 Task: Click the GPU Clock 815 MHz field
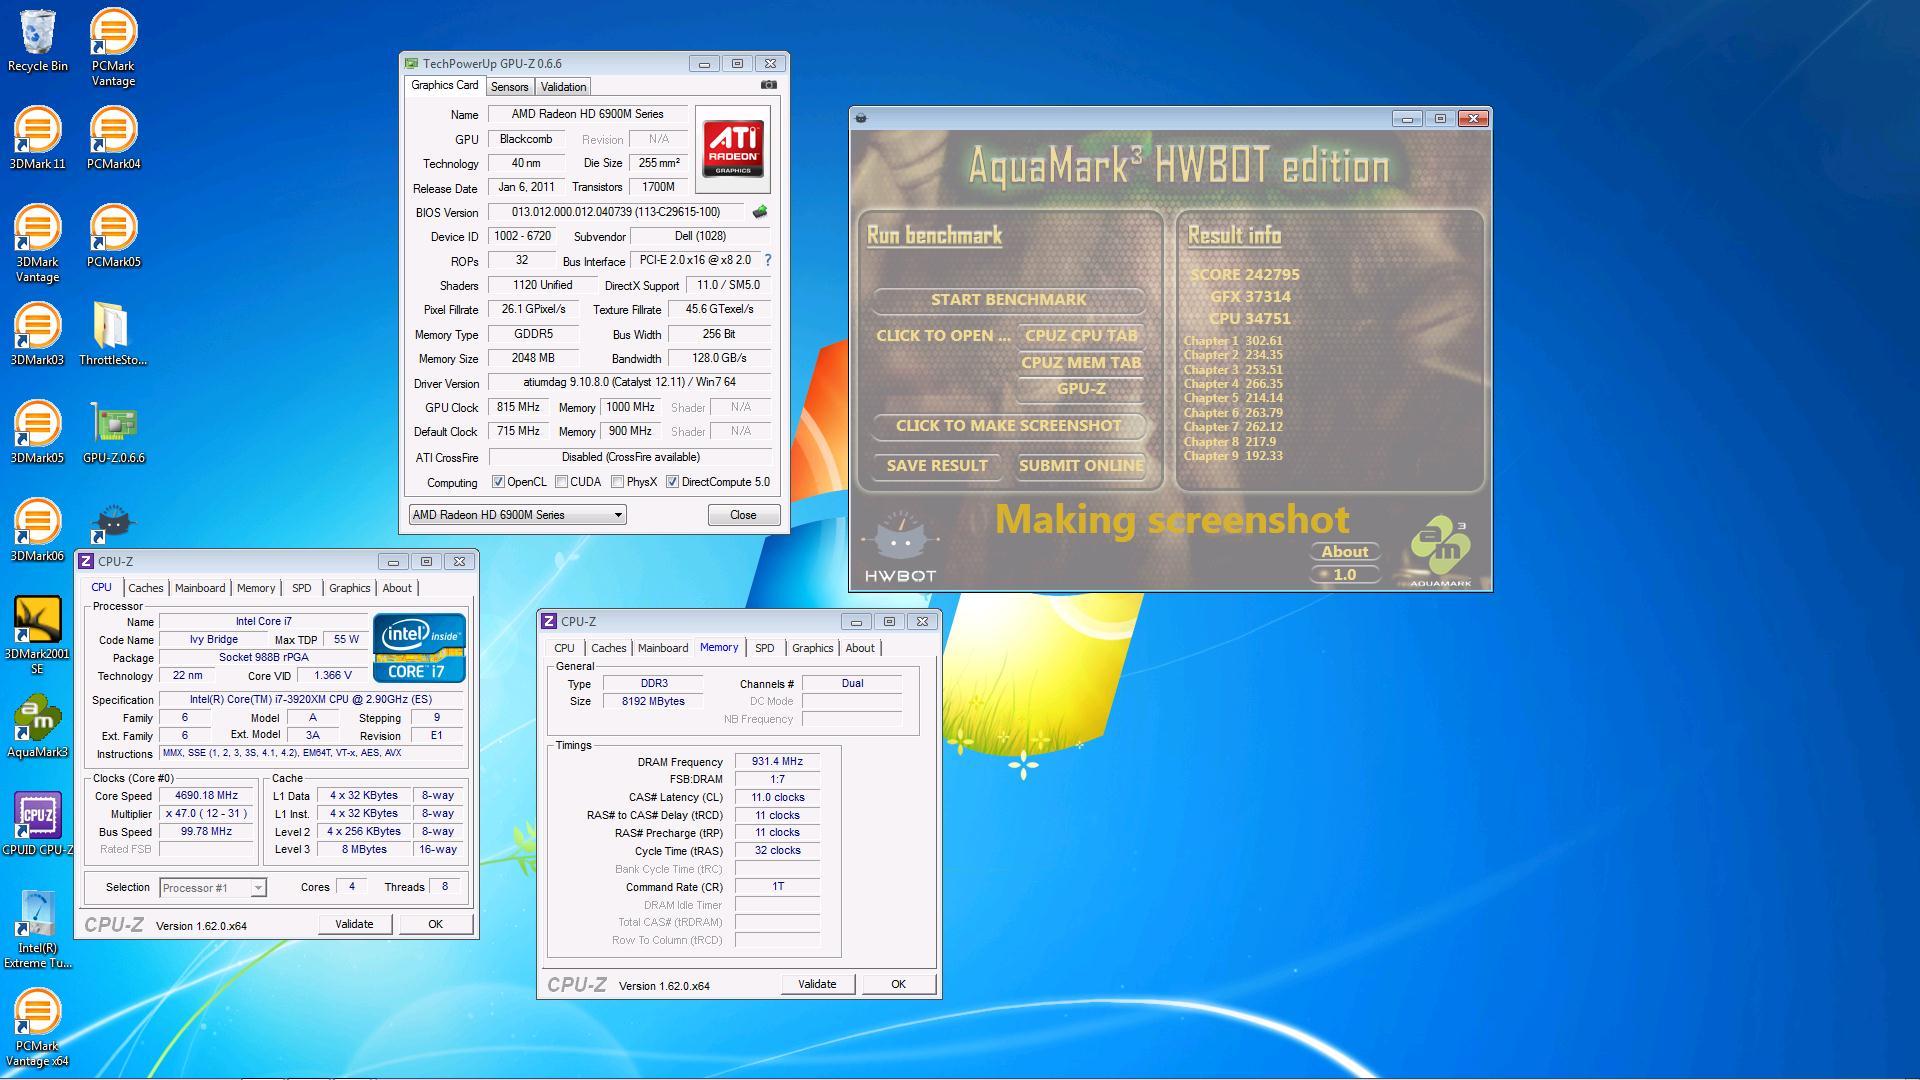[518, 407]
